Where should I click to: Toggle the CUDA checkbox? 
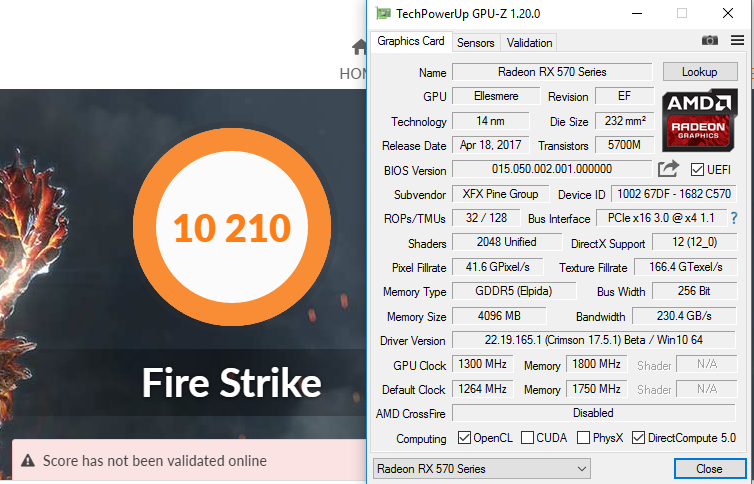coord(527,437)
